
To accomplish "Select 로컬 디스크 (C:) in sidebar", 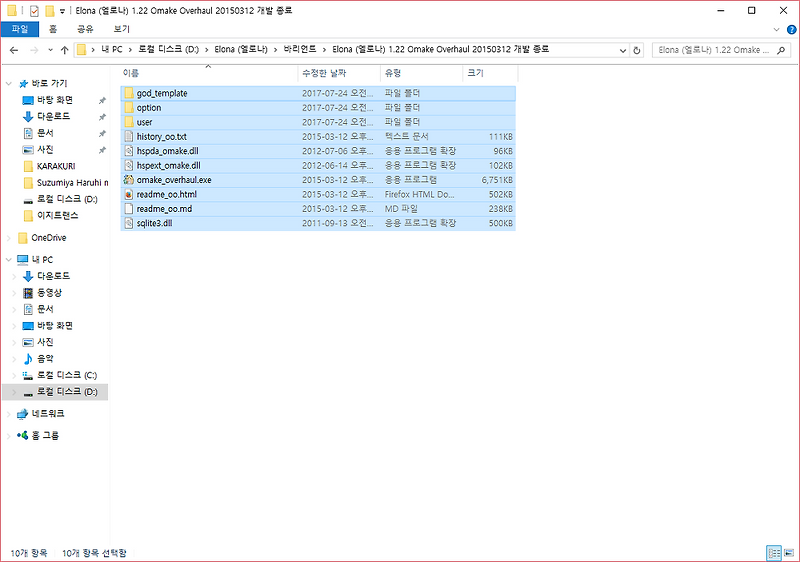I will [66, 375].
